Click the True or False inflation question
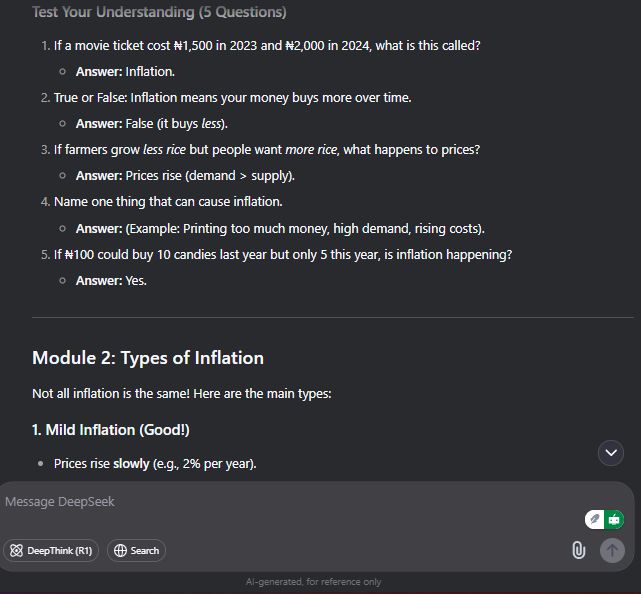This screenshot has width=641, height=594. point(233,98)
